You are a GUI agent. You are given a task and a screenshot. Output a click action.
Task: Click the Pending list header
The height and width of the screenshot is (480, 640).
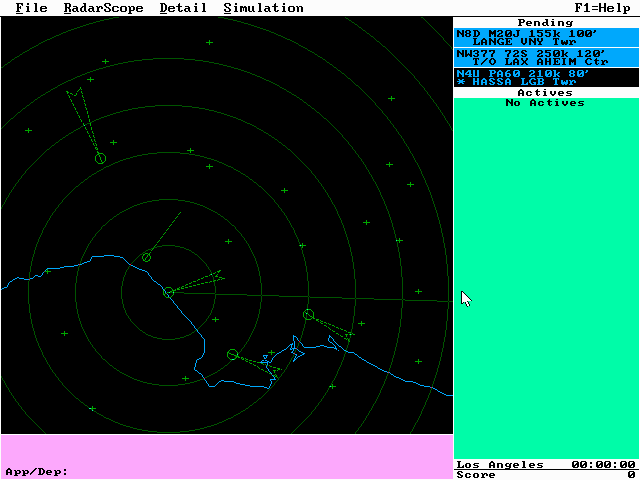pyautogui.click(x=545, y=22)
